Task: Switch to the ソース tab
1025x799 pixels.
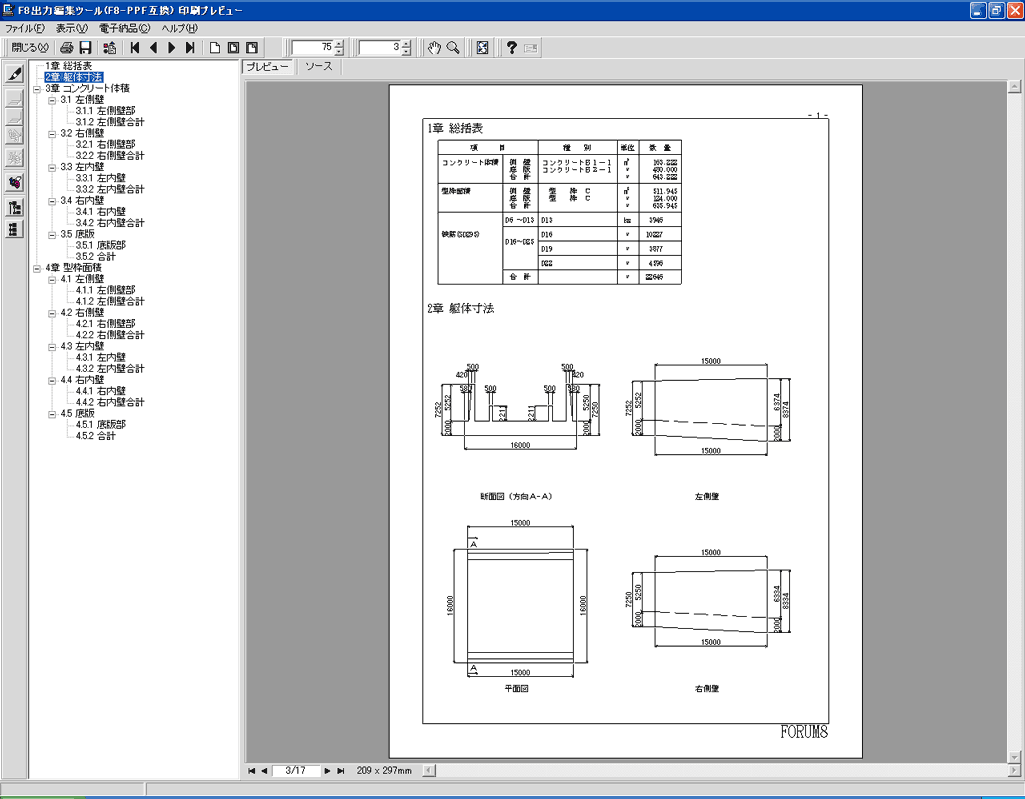Action: click(318, 67)
